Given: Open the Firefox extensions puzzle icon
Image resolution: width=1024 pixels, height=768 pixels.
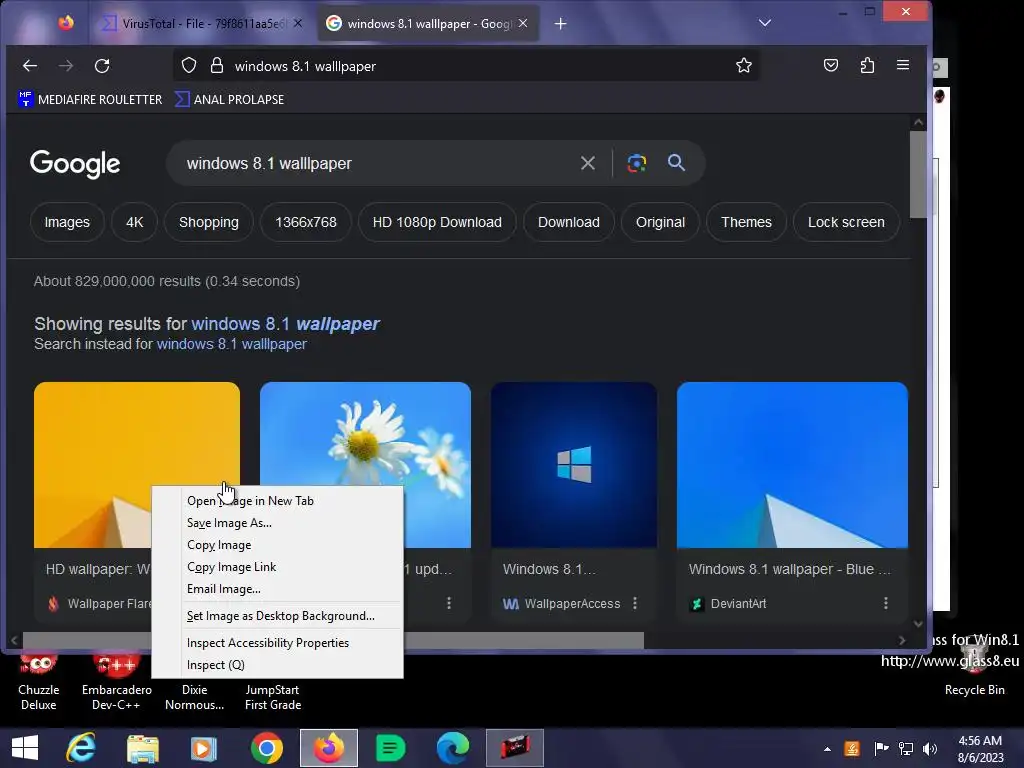Looking at the screenshot, I should [867, 65].
